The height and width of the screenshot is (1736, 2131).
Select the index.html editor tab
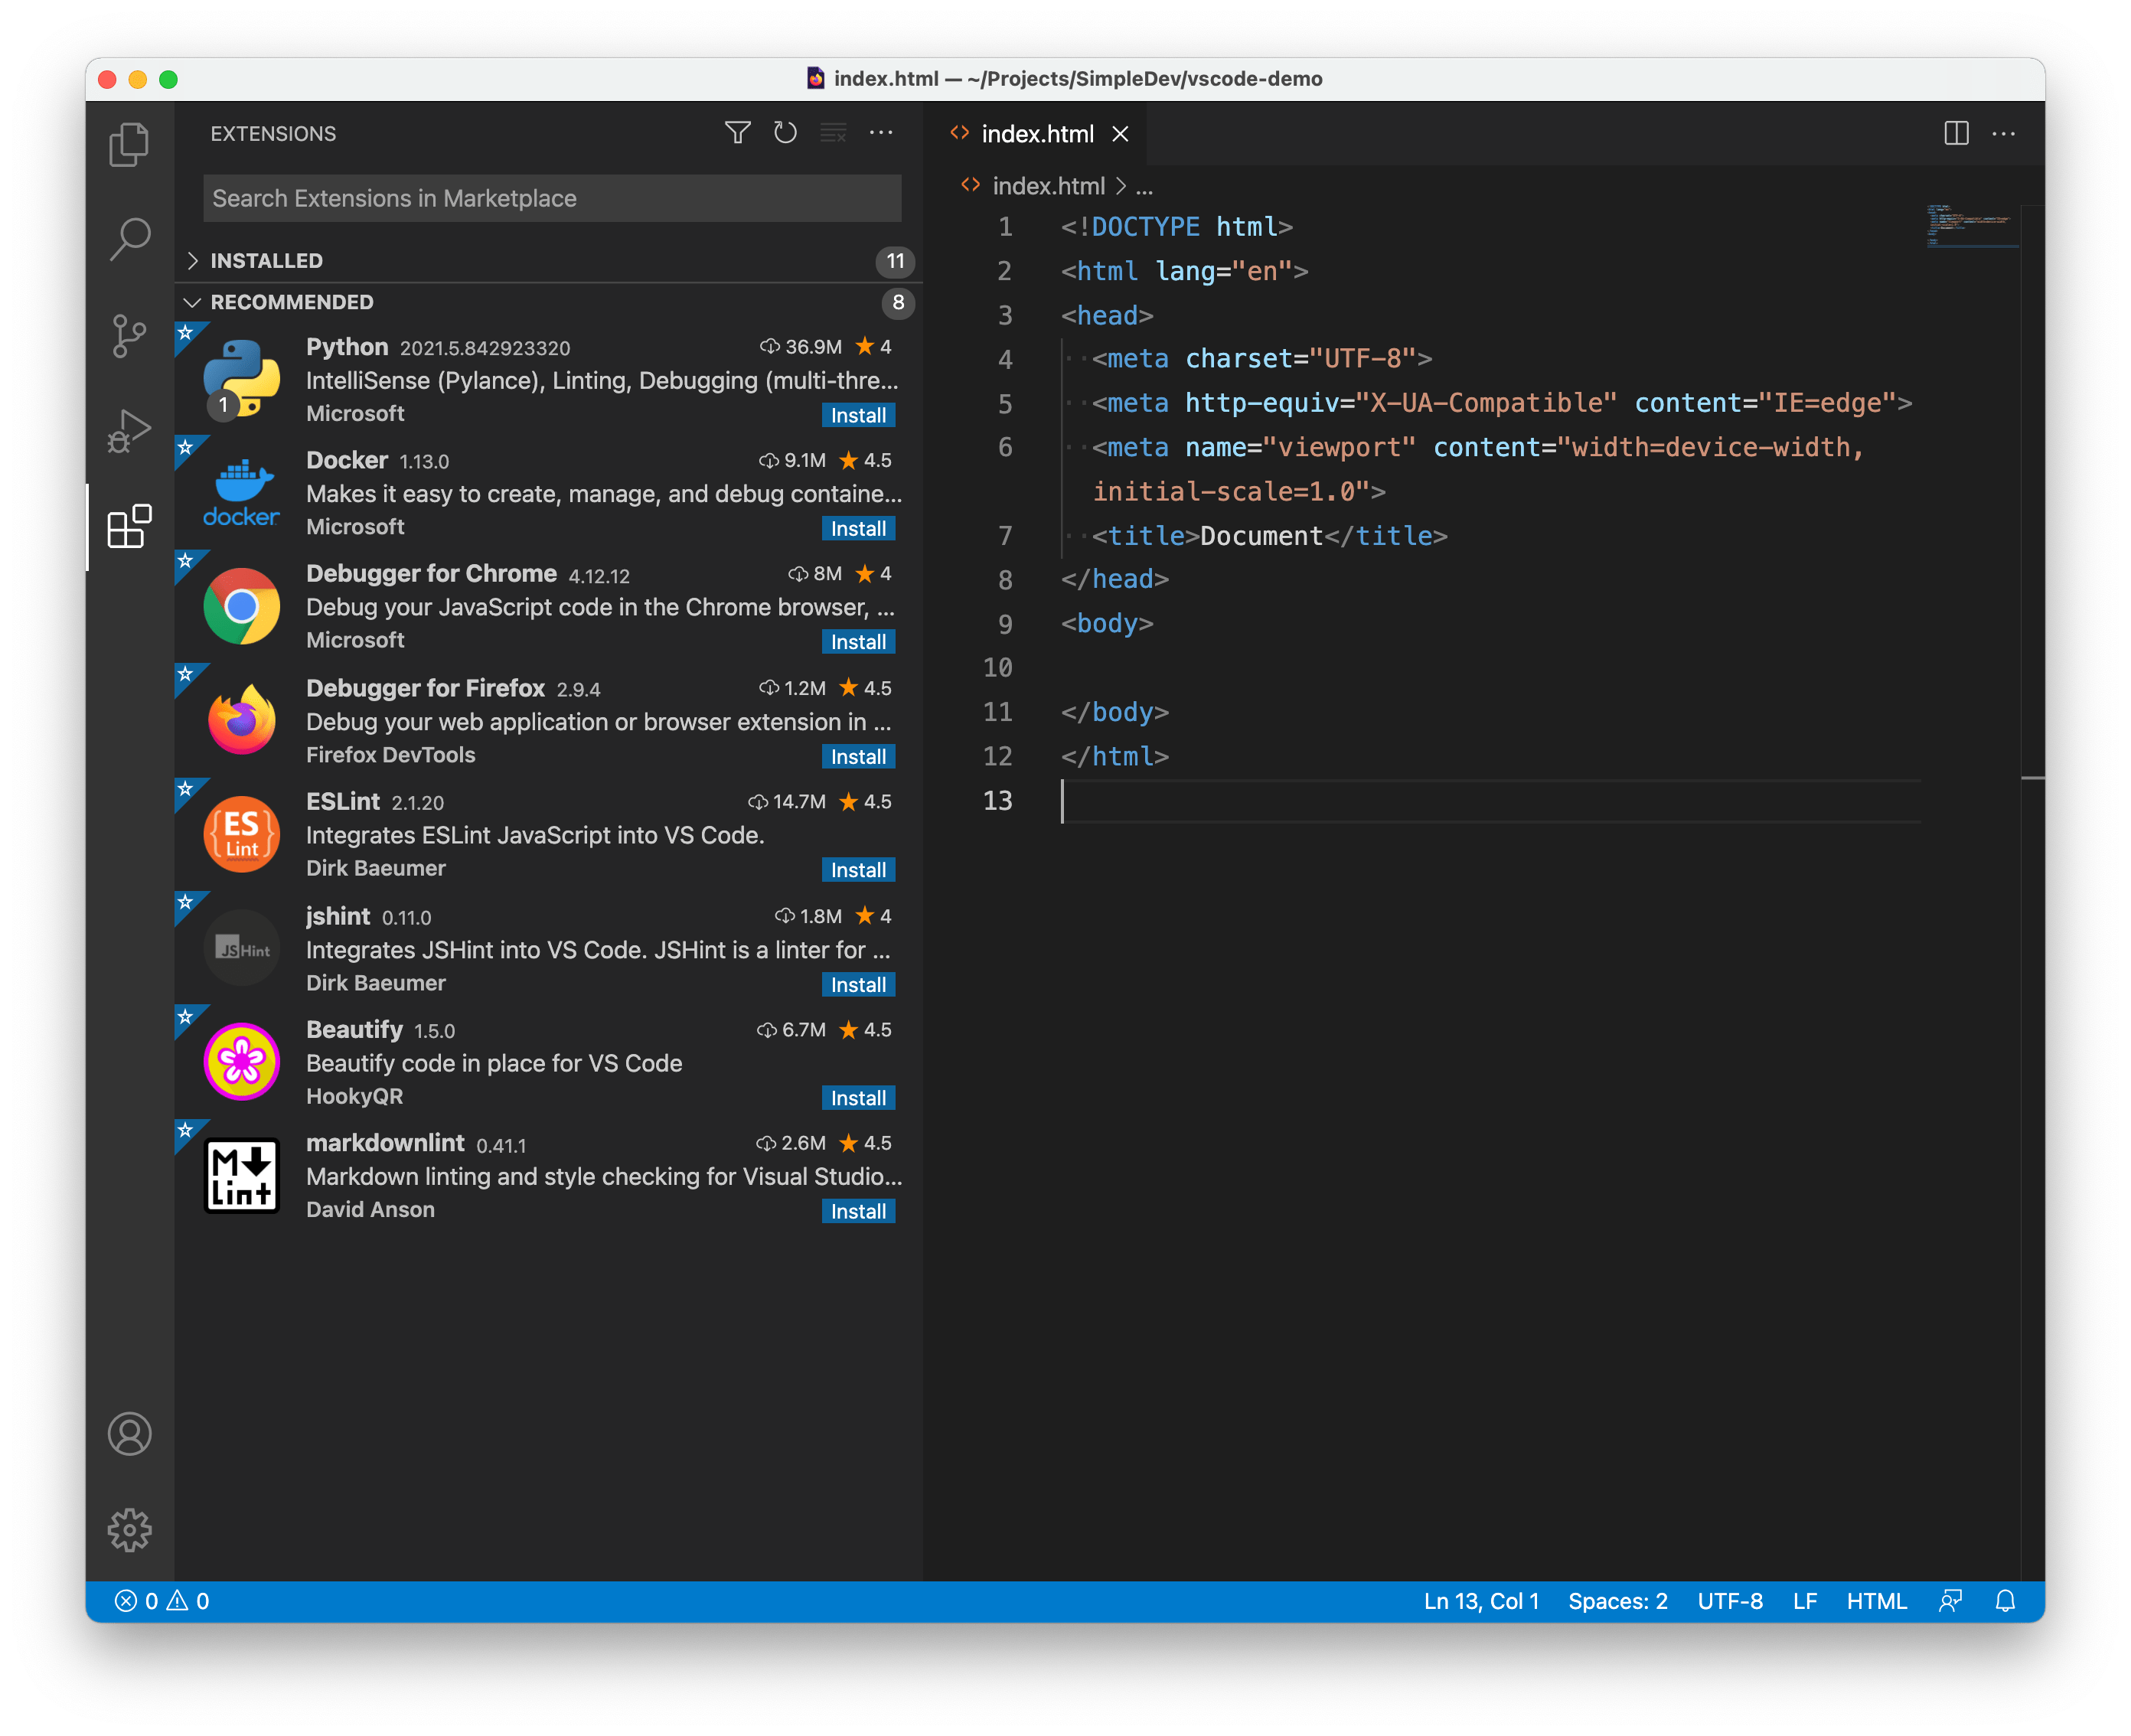coord(1037,134)
